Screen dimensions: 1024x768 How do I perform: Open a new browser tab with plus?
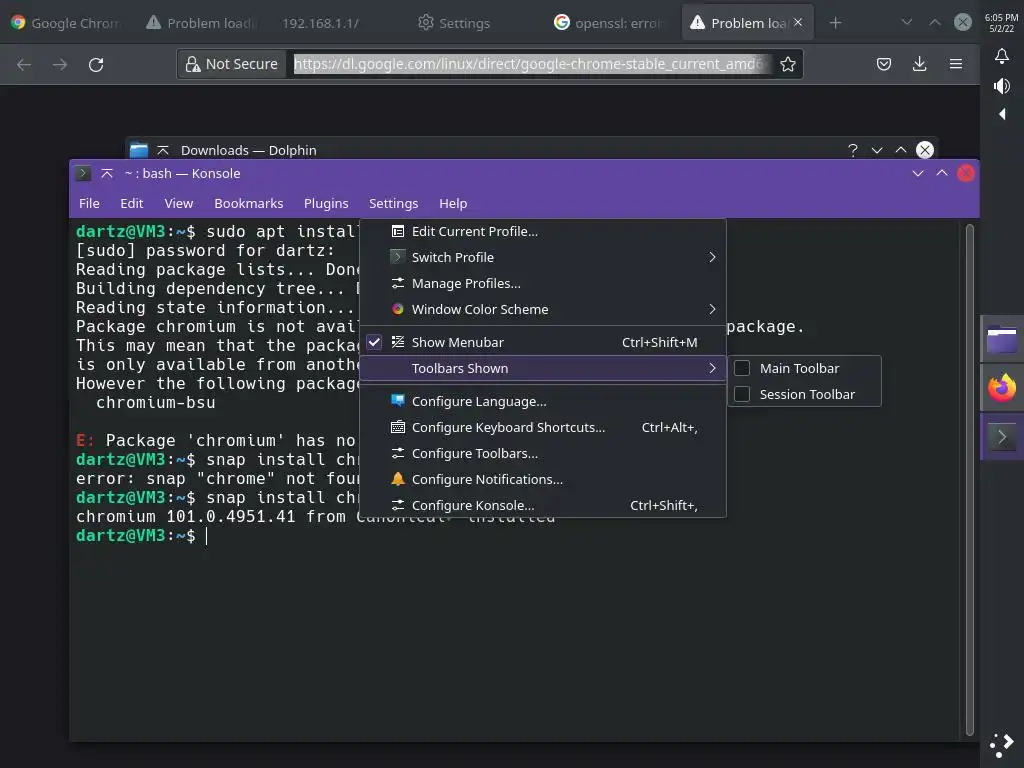[x=835, y=23]
